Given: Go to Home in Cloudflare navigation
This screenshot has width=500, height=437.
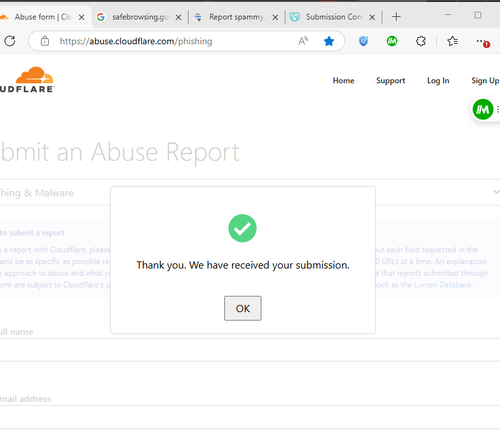Looking at the screenshot, I should pyautogui.click(x=343, y=81).
